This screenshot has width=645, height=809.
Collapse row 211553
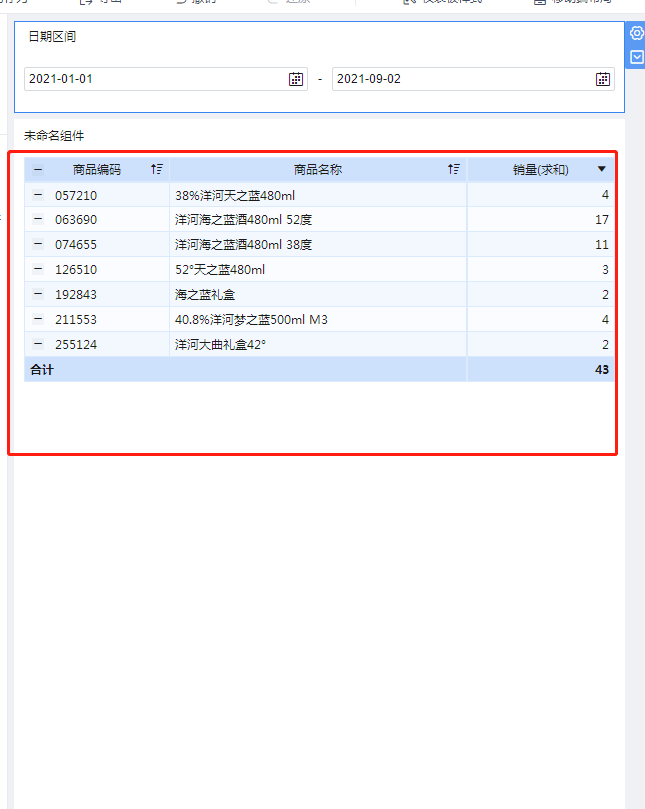(38, 319)
